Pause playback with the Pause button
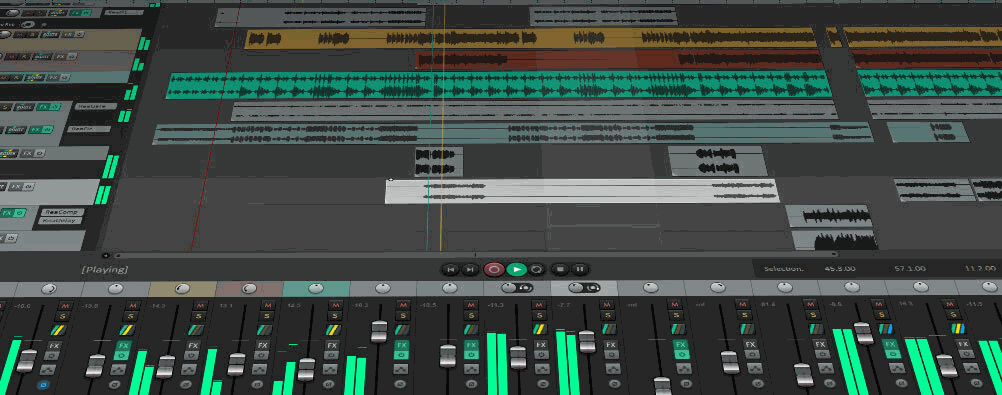 579,270
